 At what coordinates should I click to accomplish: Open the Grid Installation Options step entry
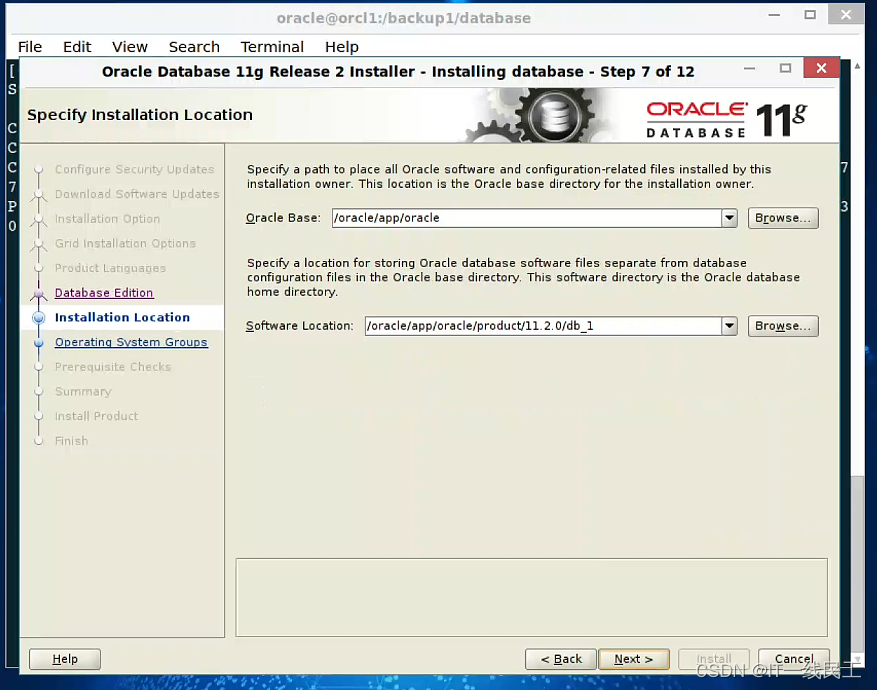(x=124, y=243)
